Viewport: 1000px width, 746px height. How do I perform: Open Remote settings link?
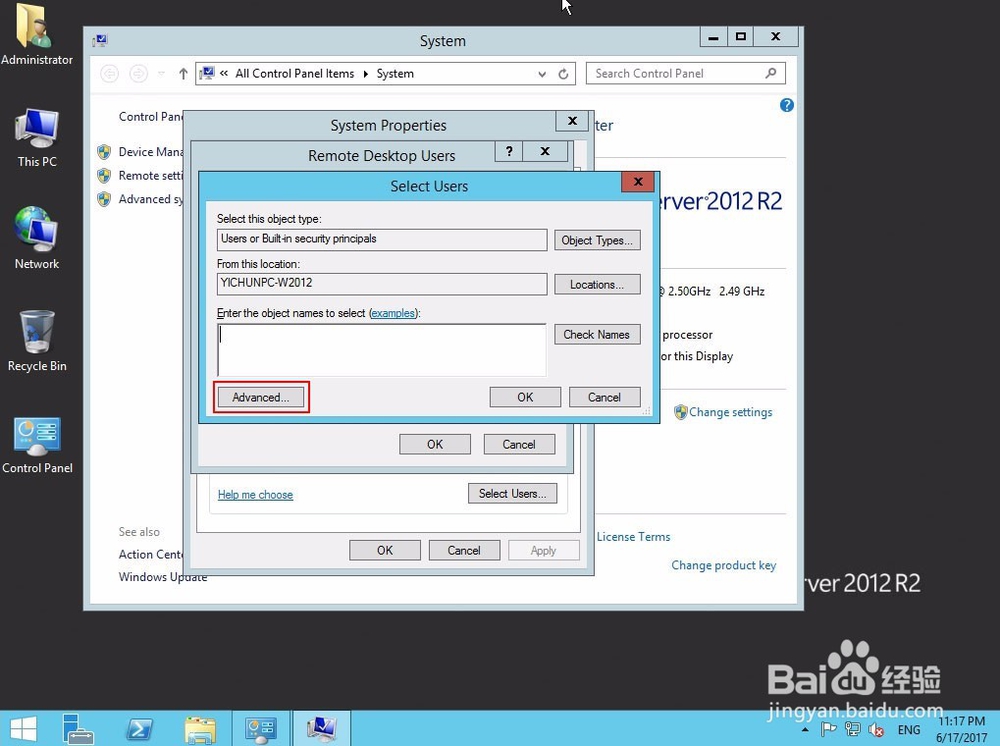point(151,175)
